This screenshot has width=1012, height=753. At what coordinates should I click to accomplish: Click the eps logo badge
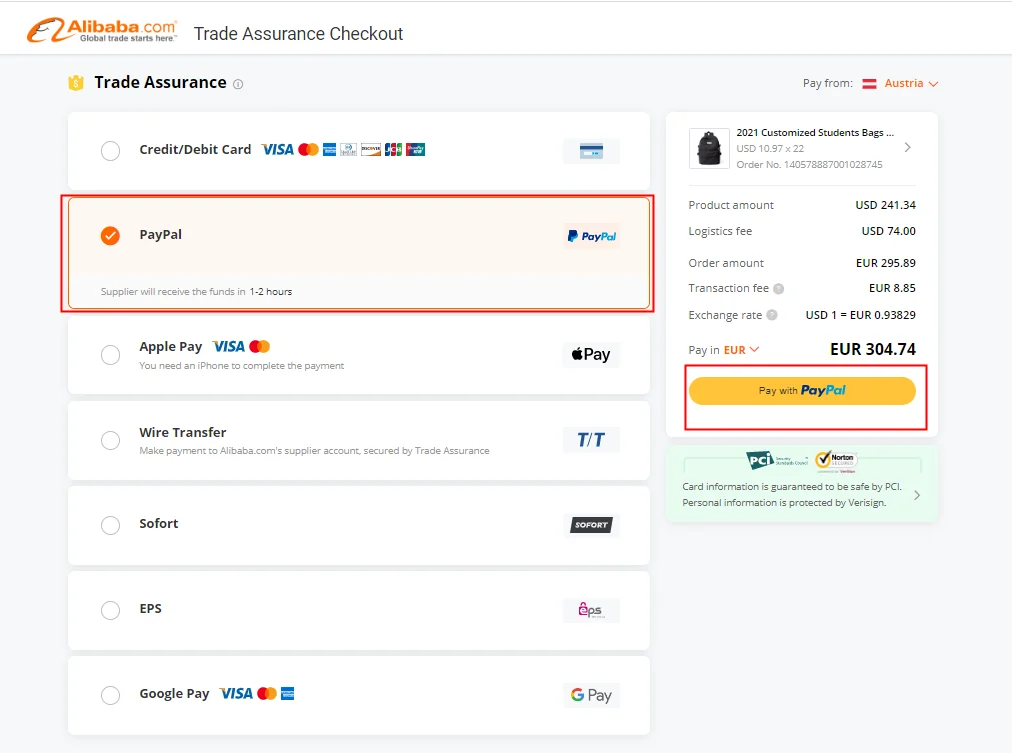pos(591,610)
